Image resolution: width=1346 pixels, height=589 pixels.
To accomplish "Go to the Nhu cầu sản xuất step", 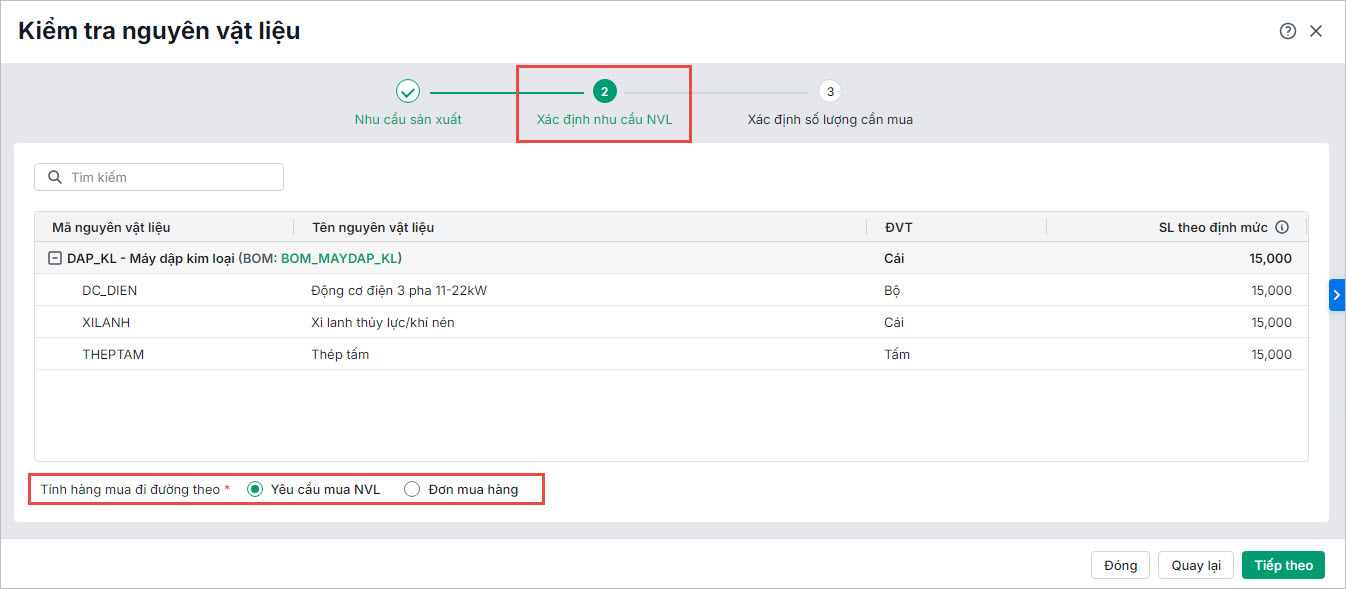I will pos(408,119).
